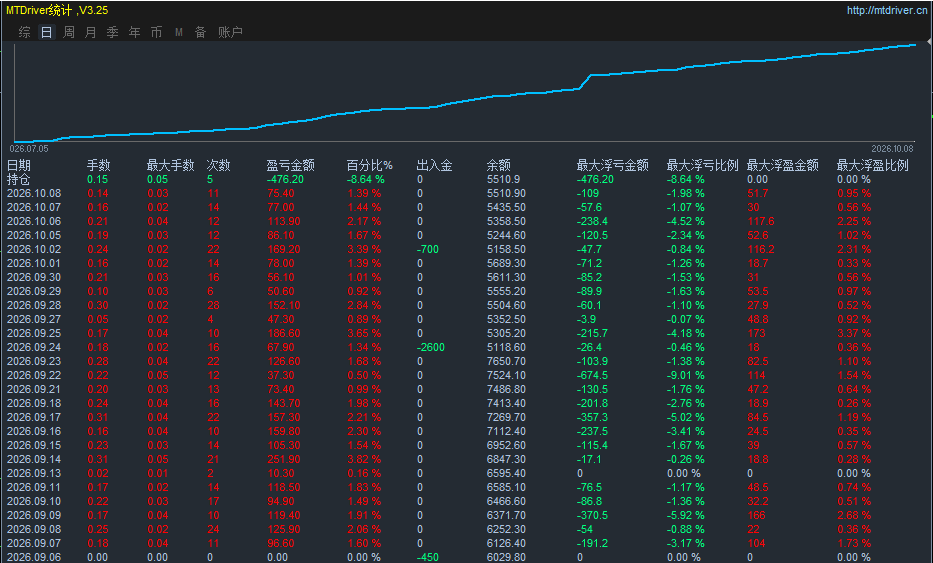
Task: Select the 2026.10.06 date row
Action: tap(34, 221)
